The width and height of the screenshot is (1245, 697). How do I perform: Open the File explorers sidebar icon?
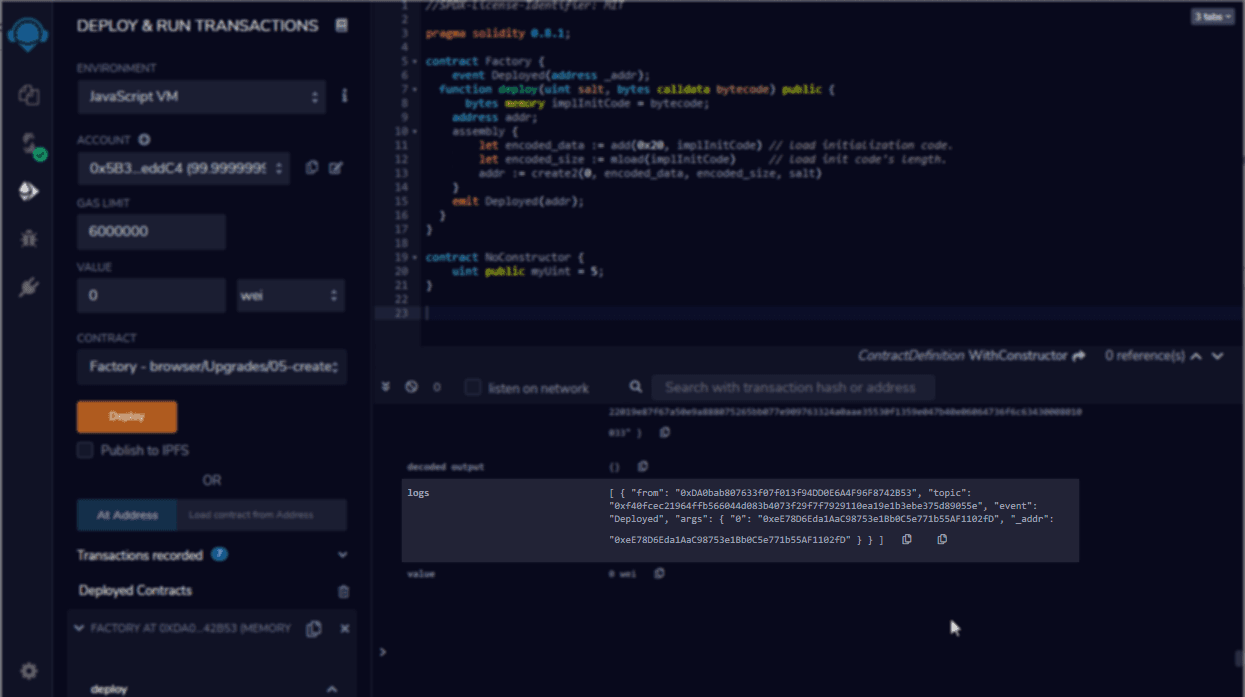[28, 96]
